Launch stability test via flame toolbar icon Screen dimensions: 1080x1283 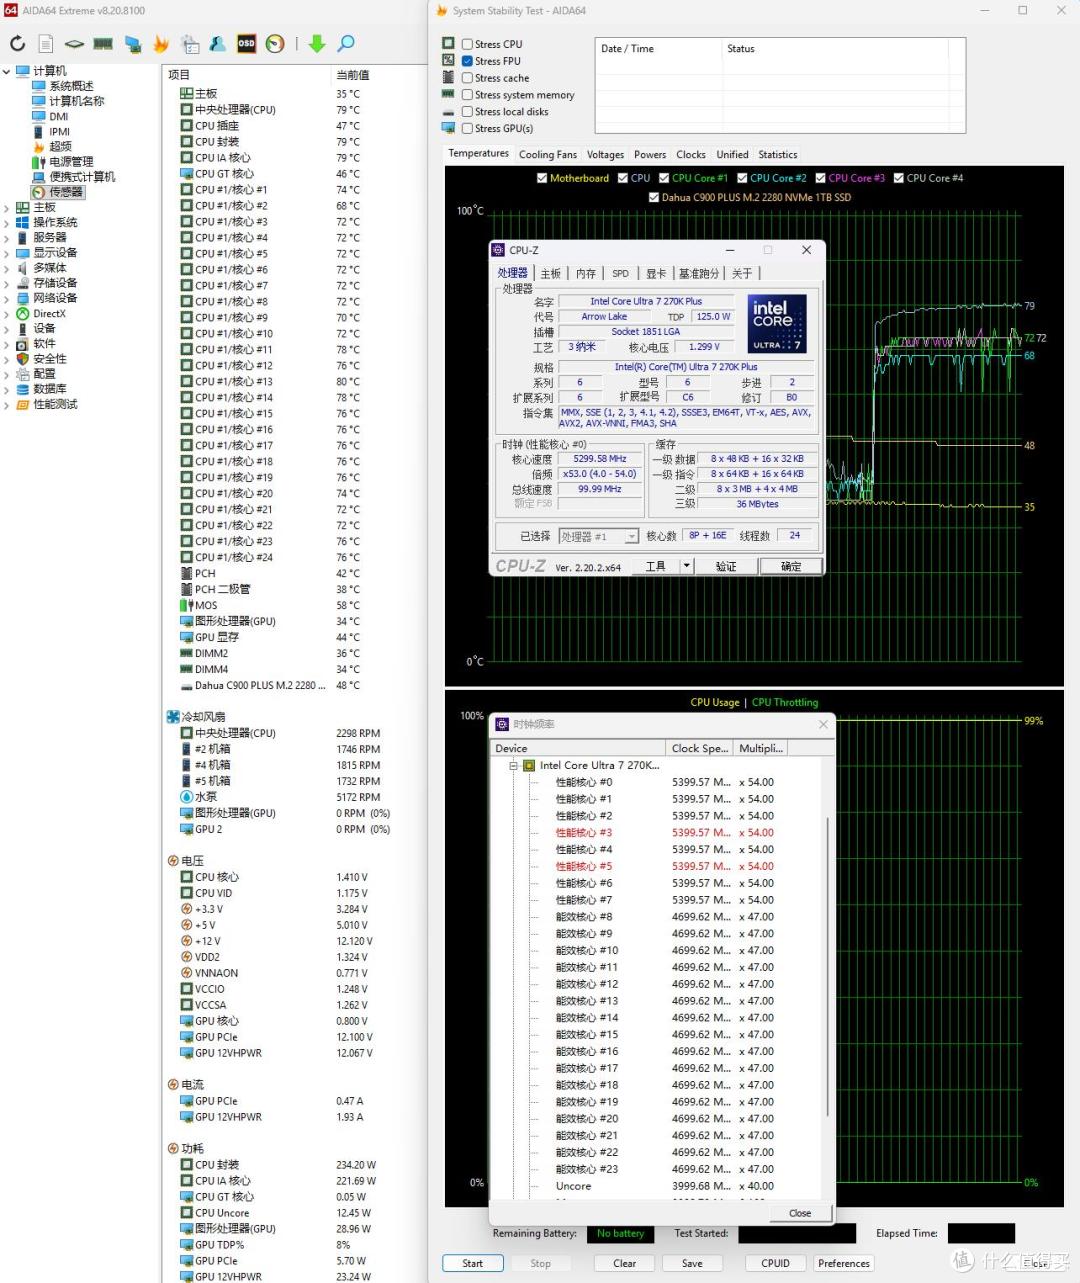click(161, 44)
